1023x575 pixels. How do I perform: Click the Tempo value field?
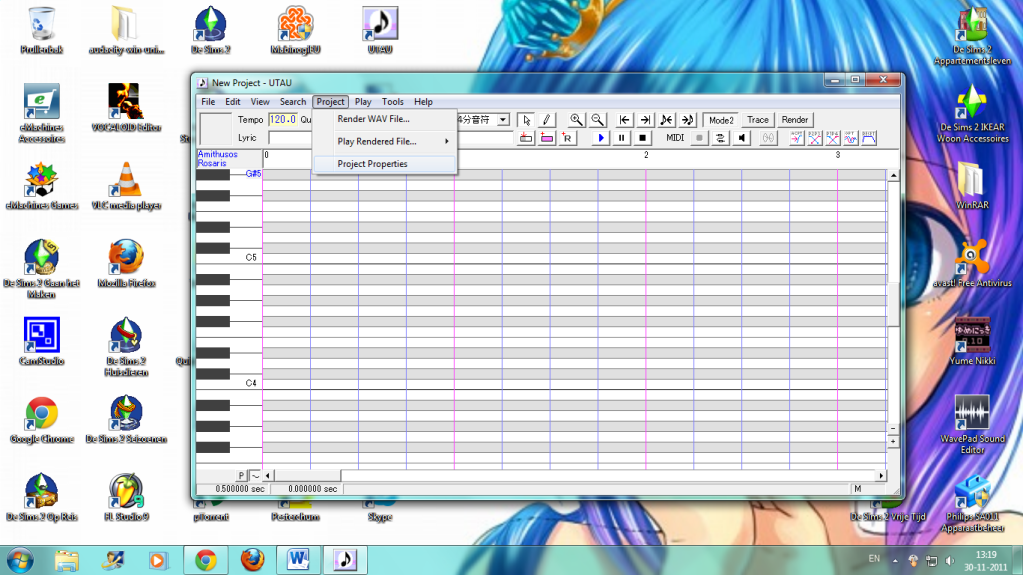[x=283, y=120]
